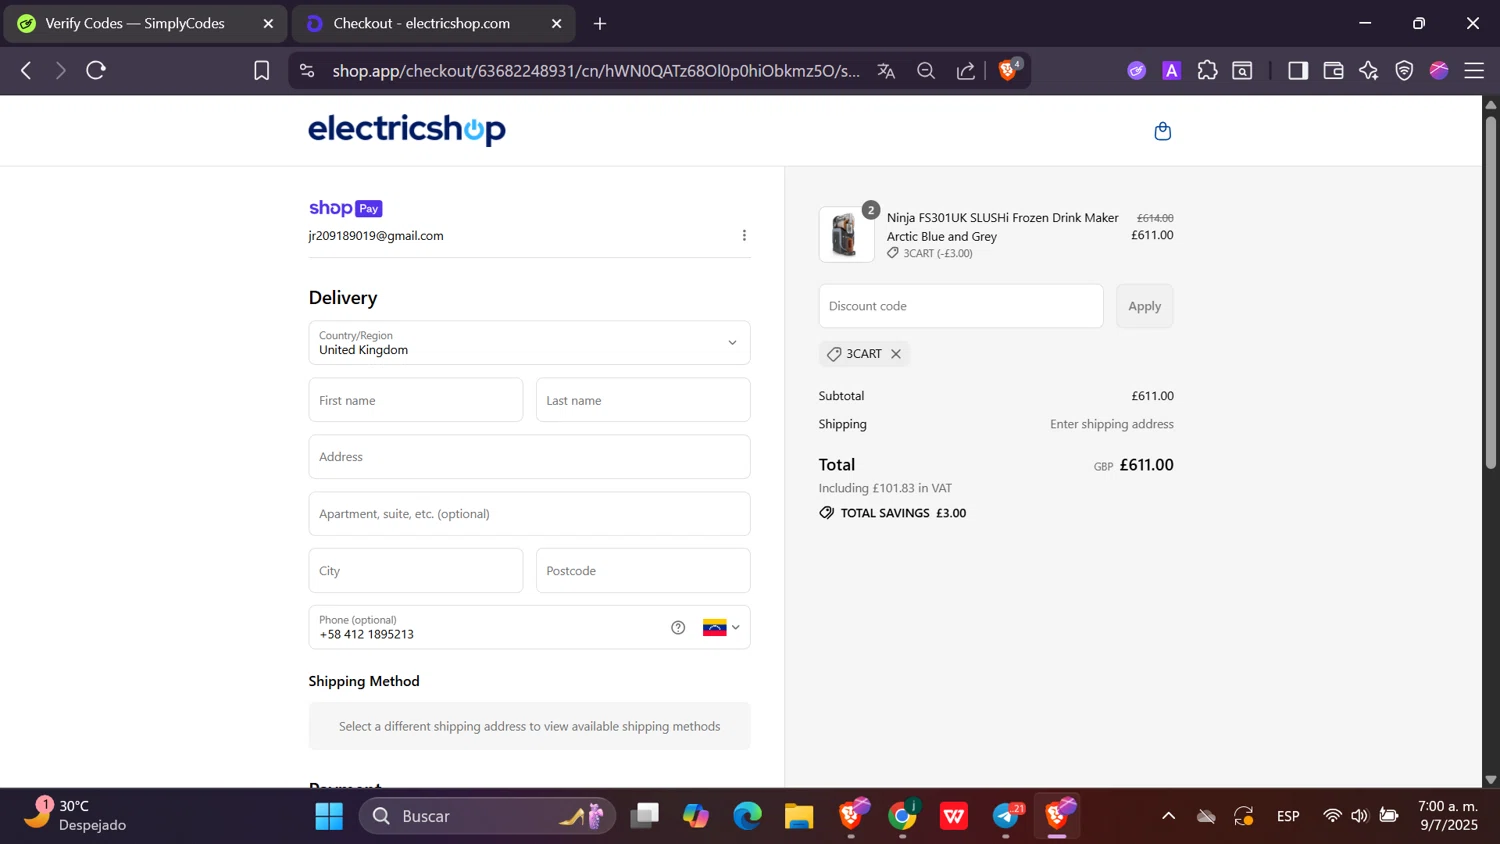Open File Explorer from the taskbar
This screenshot has width=1500, height=844.
point(798,816)
